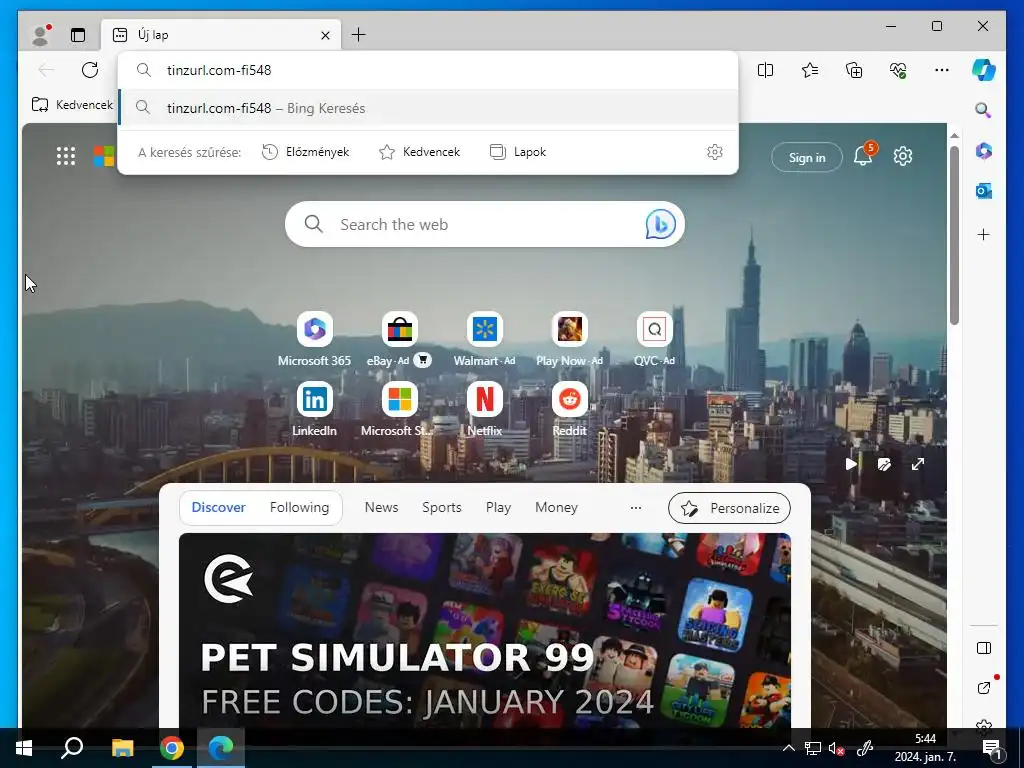Open Browser essentials heart icon
1024x768 pixels.
point(898,70)
